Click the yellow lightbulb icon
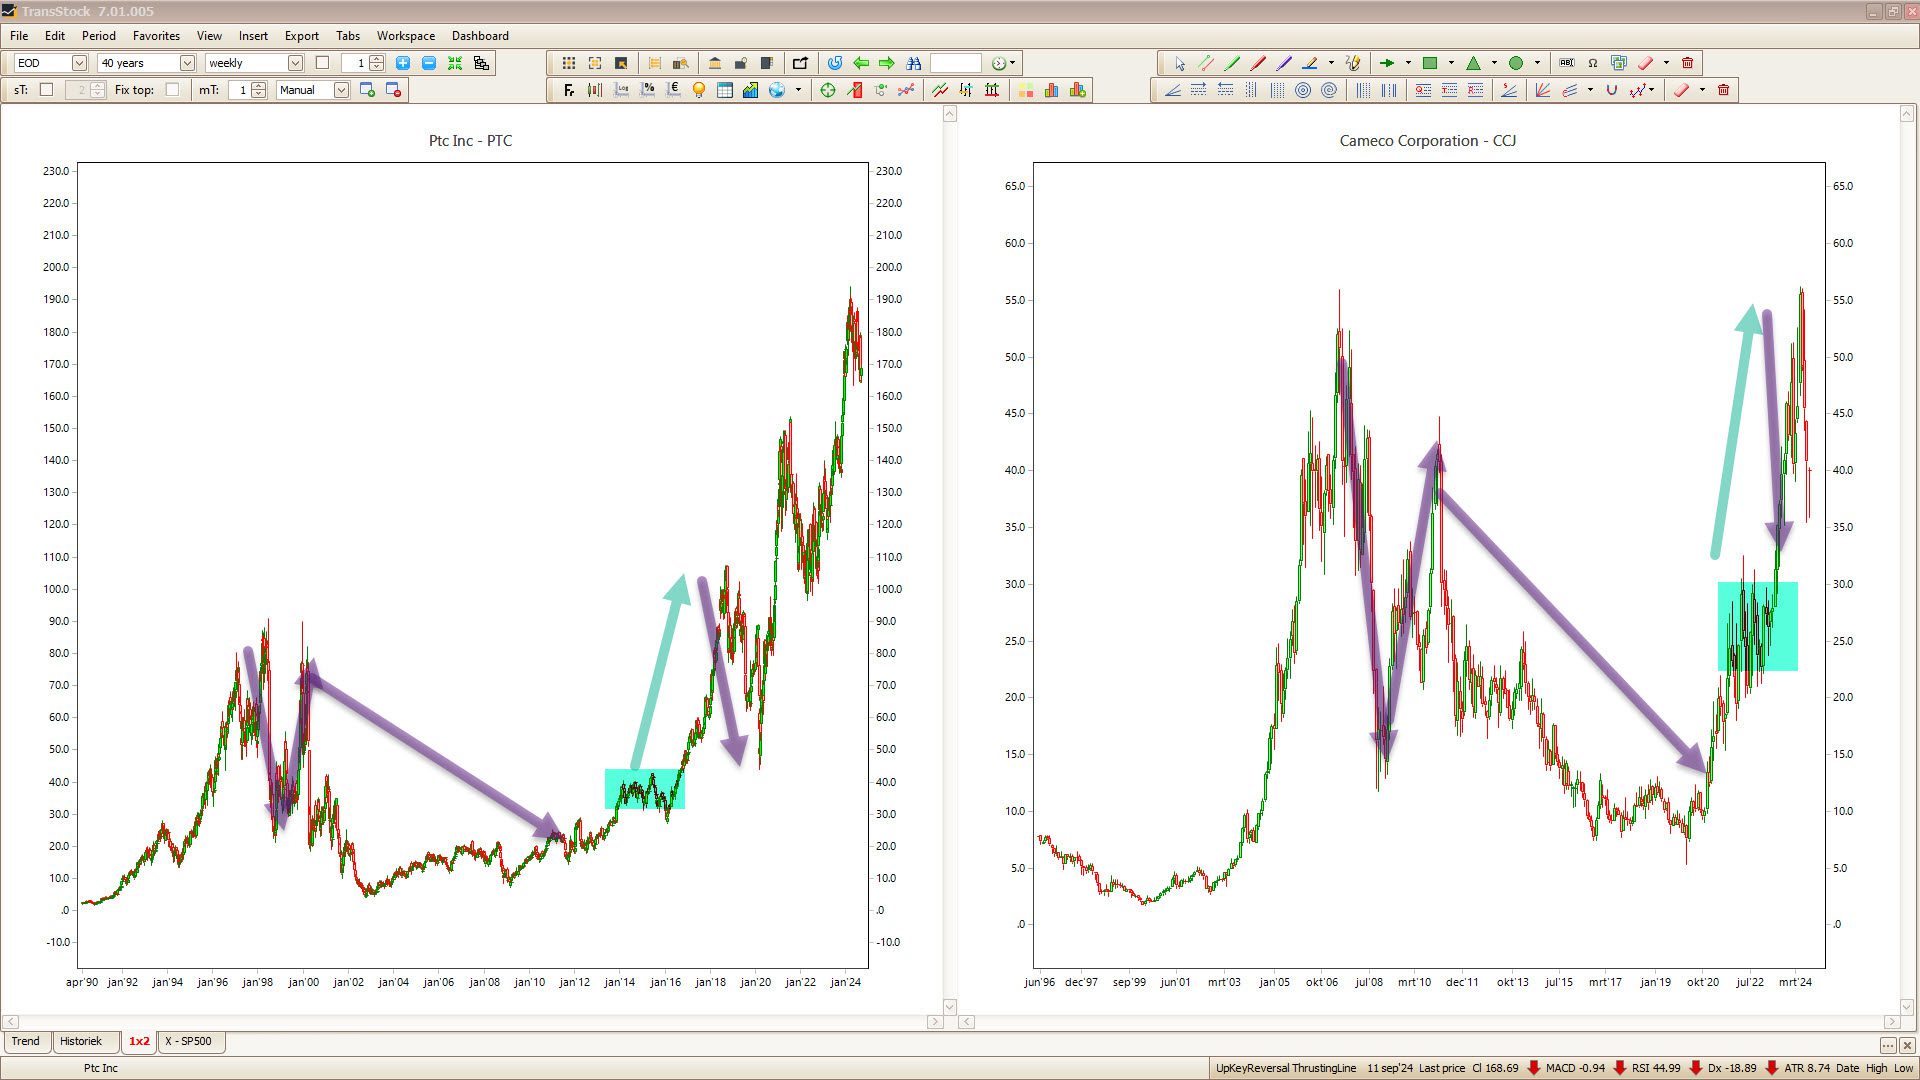 (x=699, y=90)
